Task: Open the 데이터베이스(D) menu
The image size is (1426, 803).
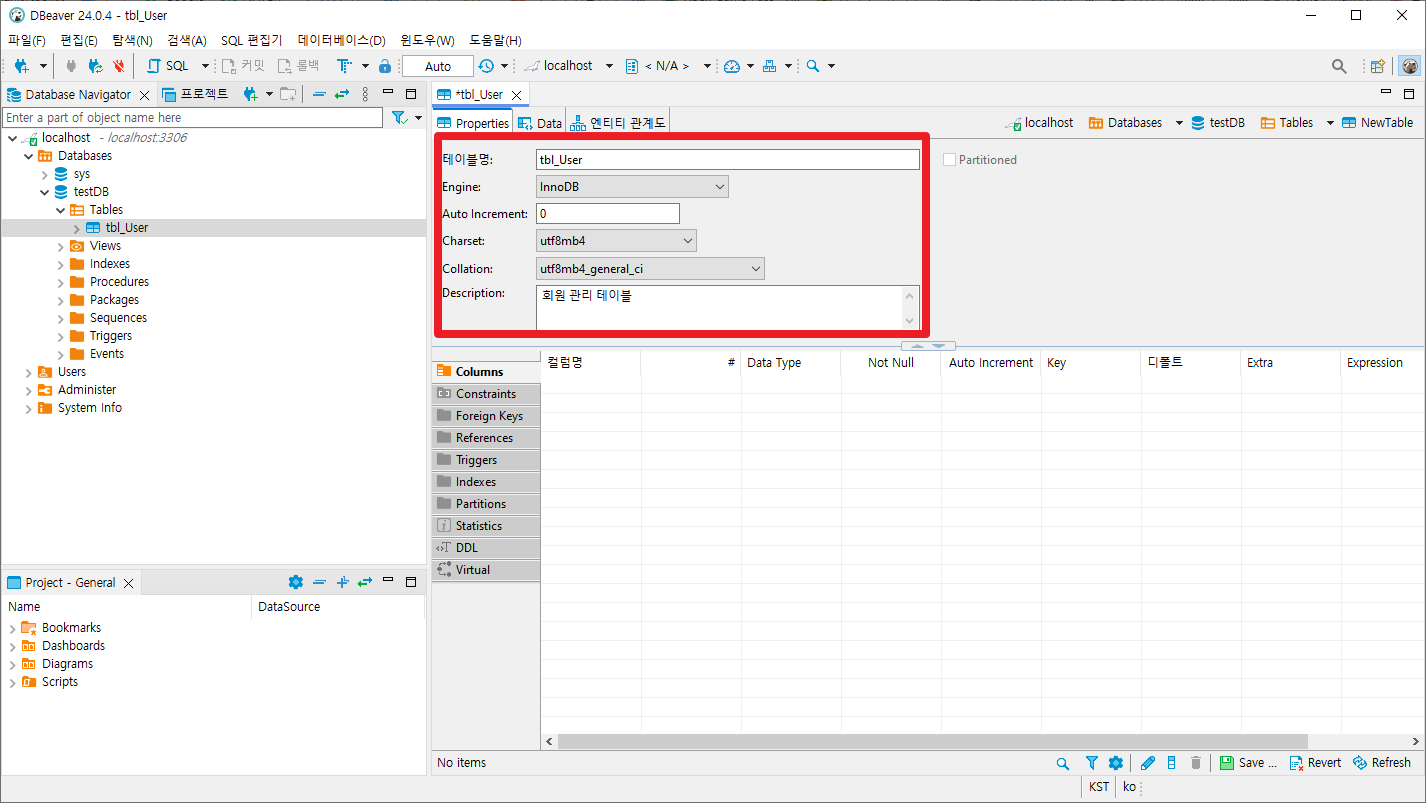Action: click(x=341, y=41)
